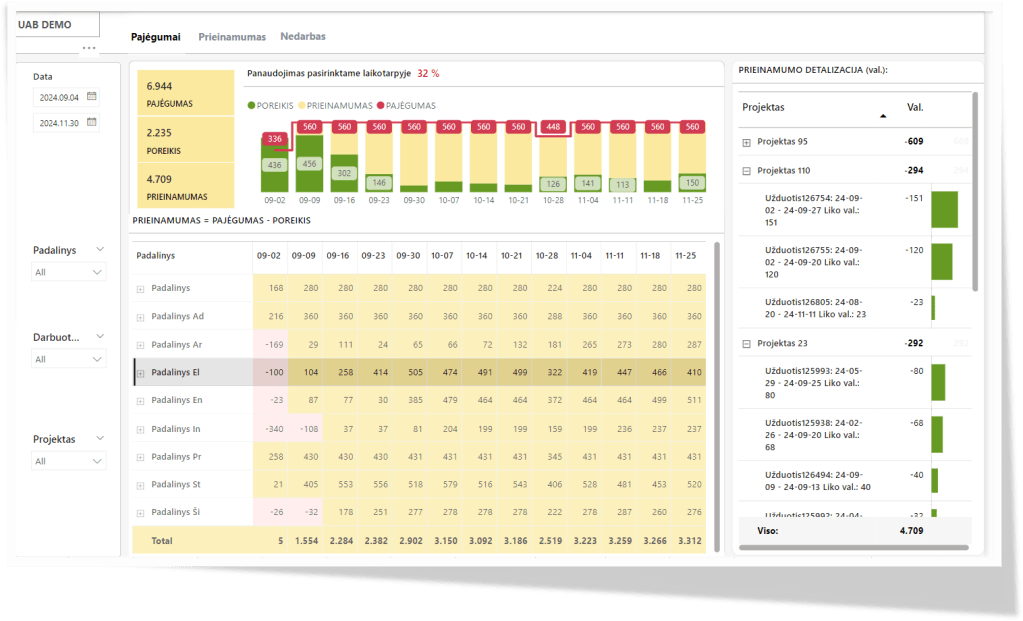Image resolution: width=1023 pixels, height=621 pixels.
Task: Click the three-dots more options icon
Action: tap(89, 48)
